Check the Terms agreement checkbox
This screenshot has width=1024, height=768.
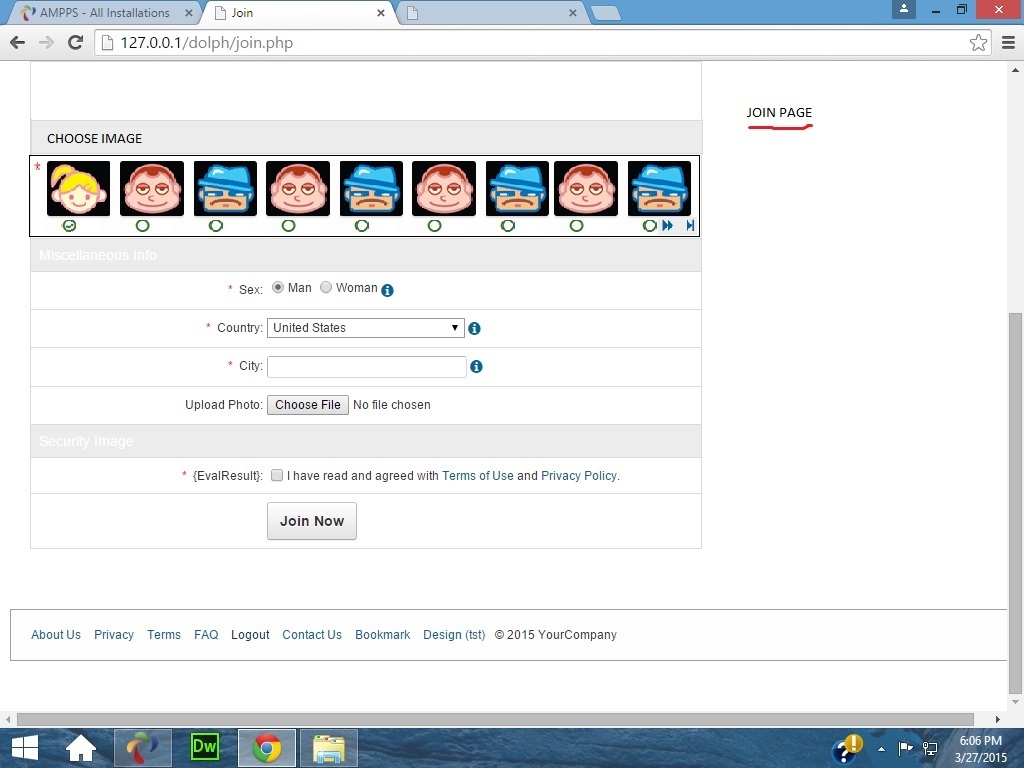coord(277,475)
